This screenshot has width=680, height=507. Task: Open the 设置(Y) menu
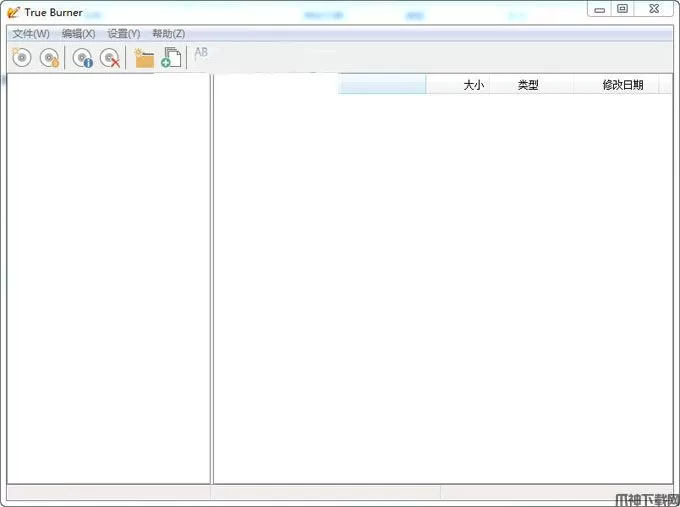pos(124,34)
